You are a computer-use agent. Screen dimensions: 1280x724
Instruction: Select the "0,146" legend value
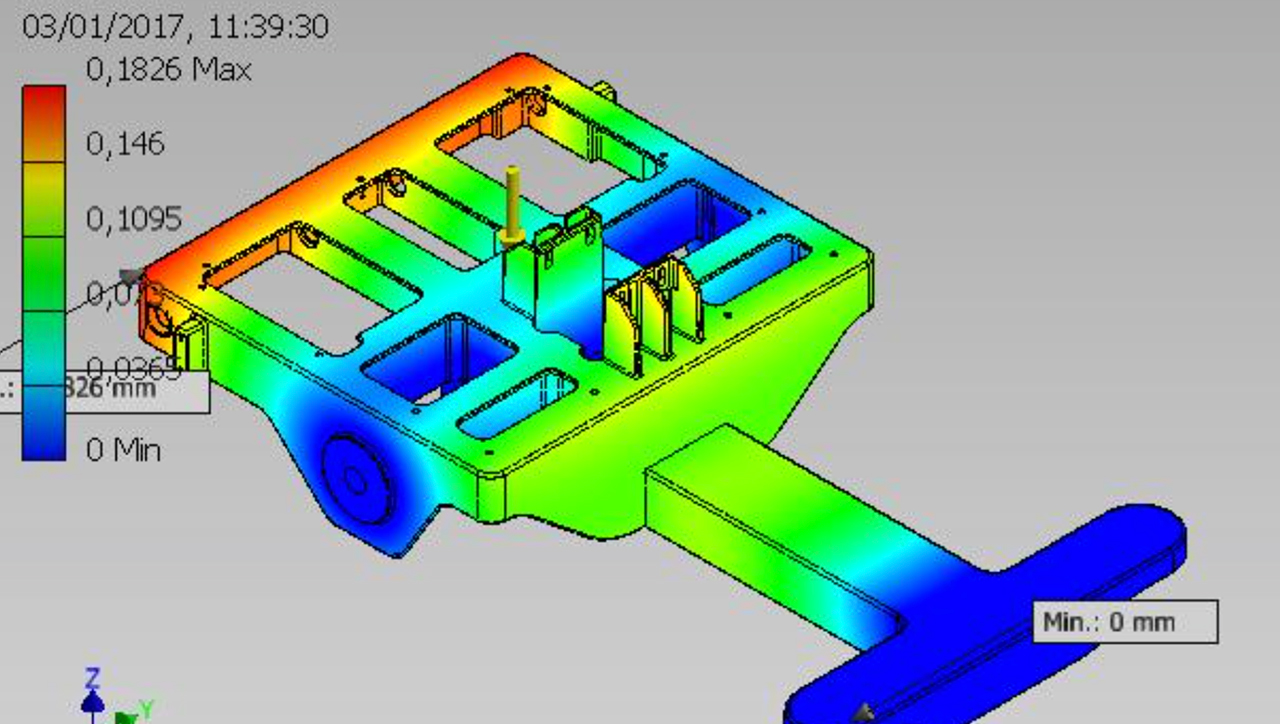[125, 144]
